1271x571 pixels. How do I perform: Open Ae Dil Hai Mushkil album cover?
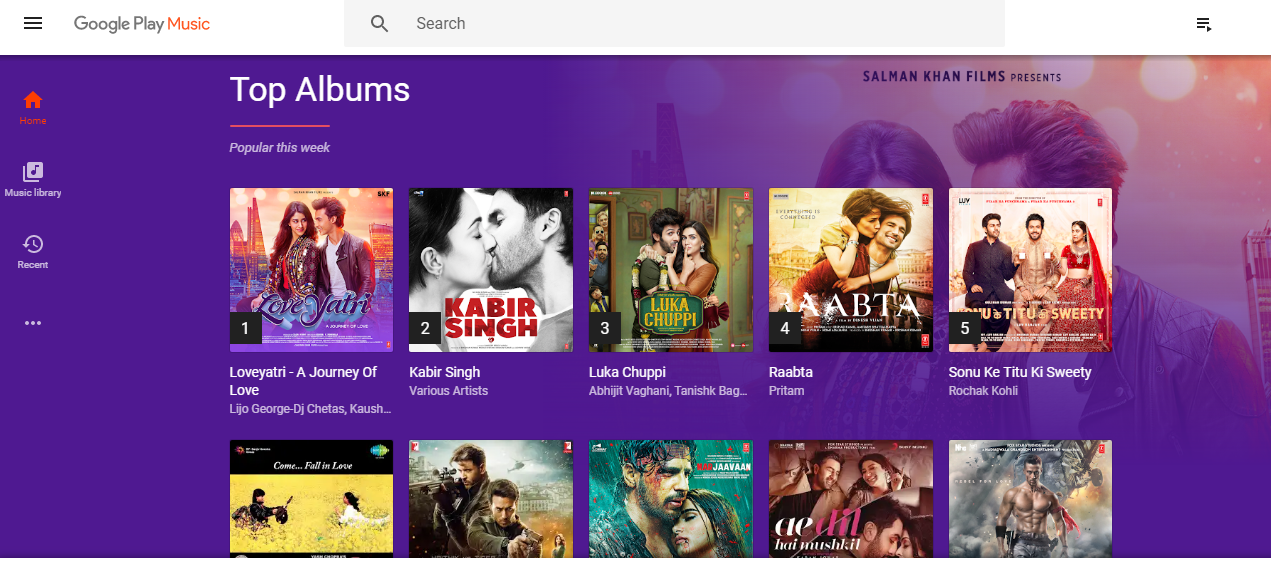point(850,499)
